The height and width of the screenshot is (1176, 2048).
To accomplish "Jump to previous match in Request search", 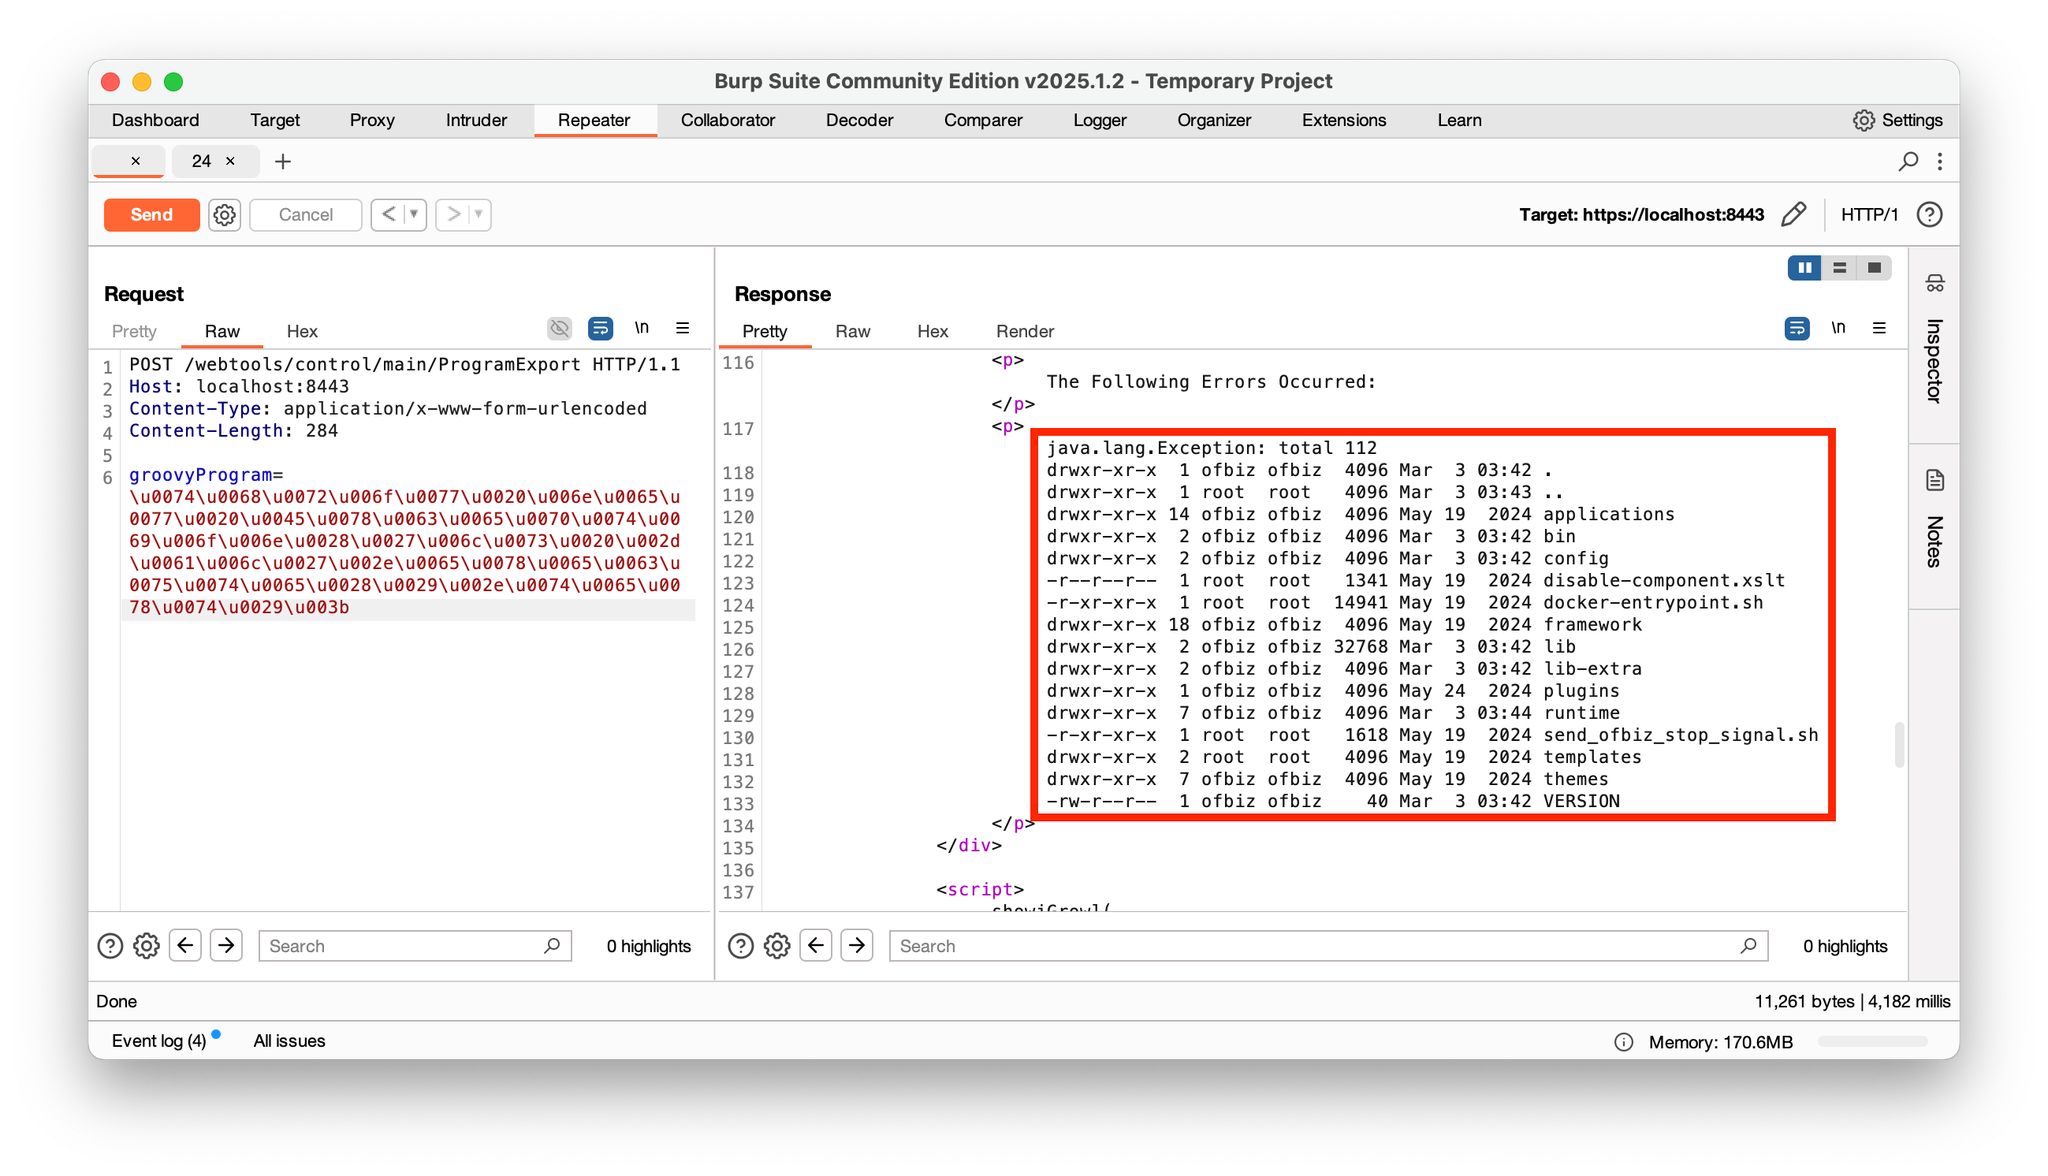I will coord(186,945).
